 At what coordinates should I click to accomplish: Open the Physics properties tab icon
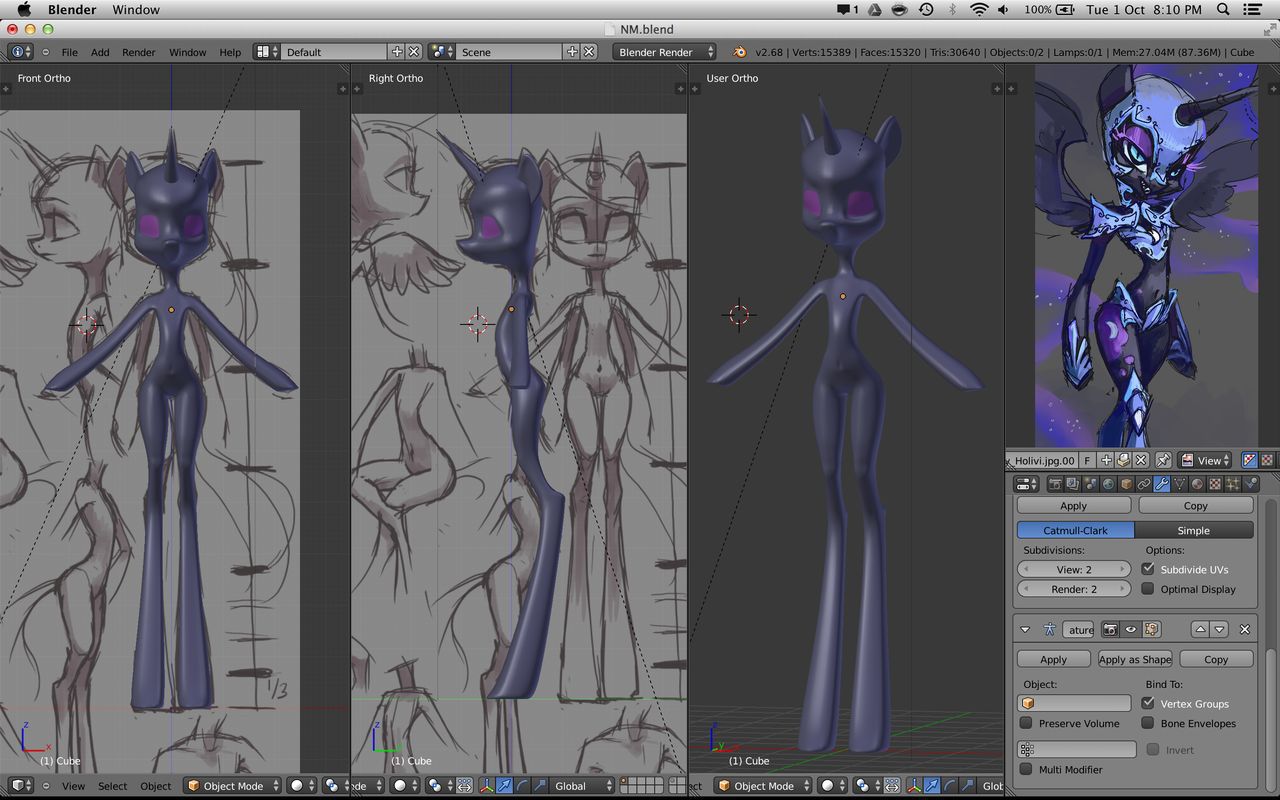click(1251, 484)
